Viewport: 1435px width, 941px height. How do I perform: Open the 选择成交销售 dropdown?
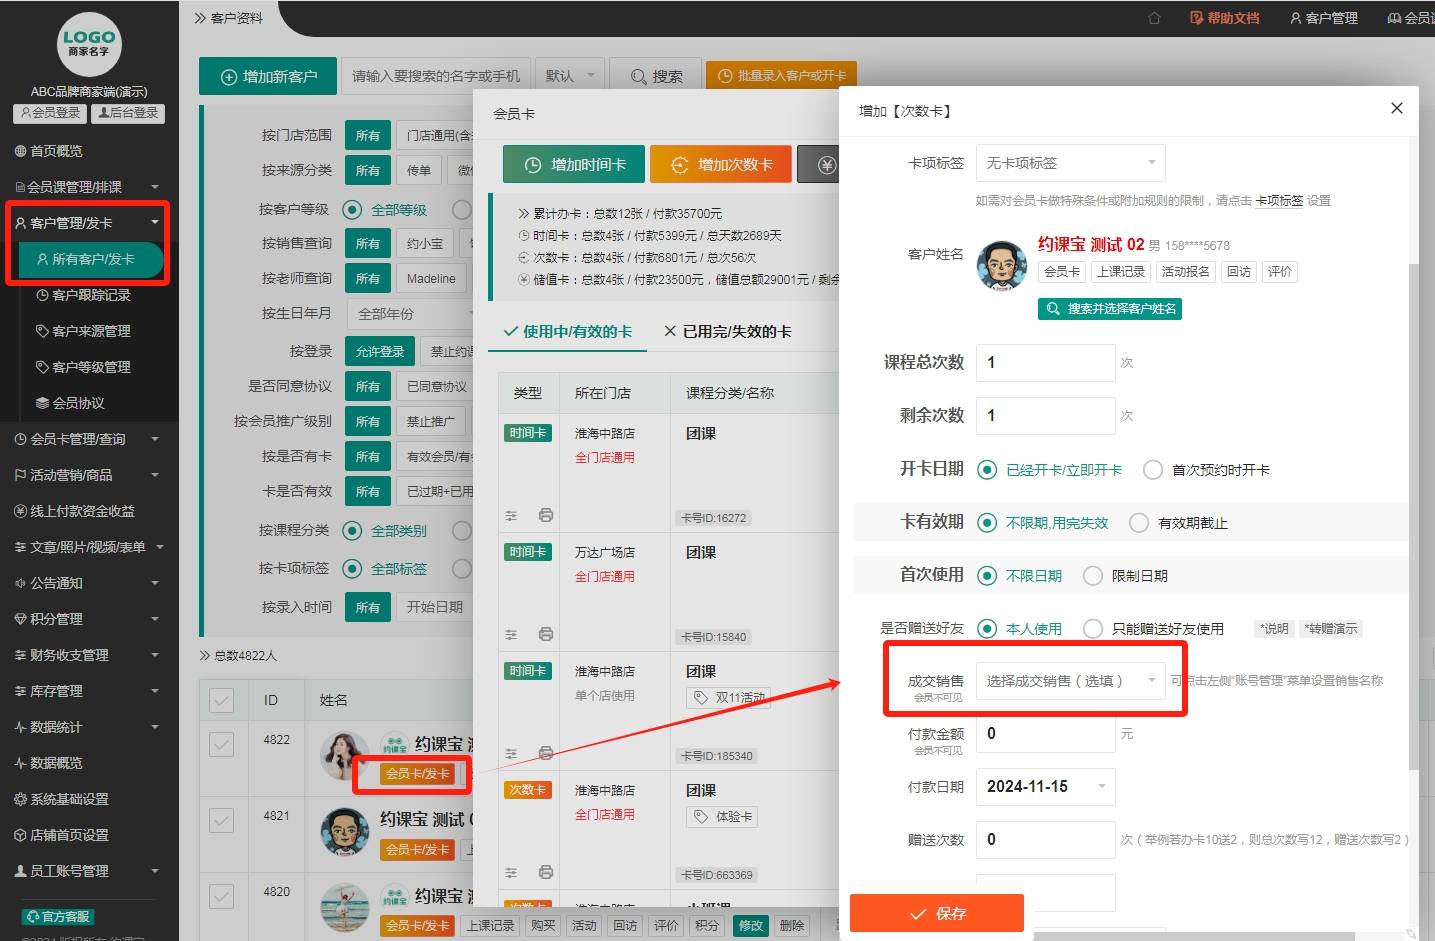(1070, 681)
